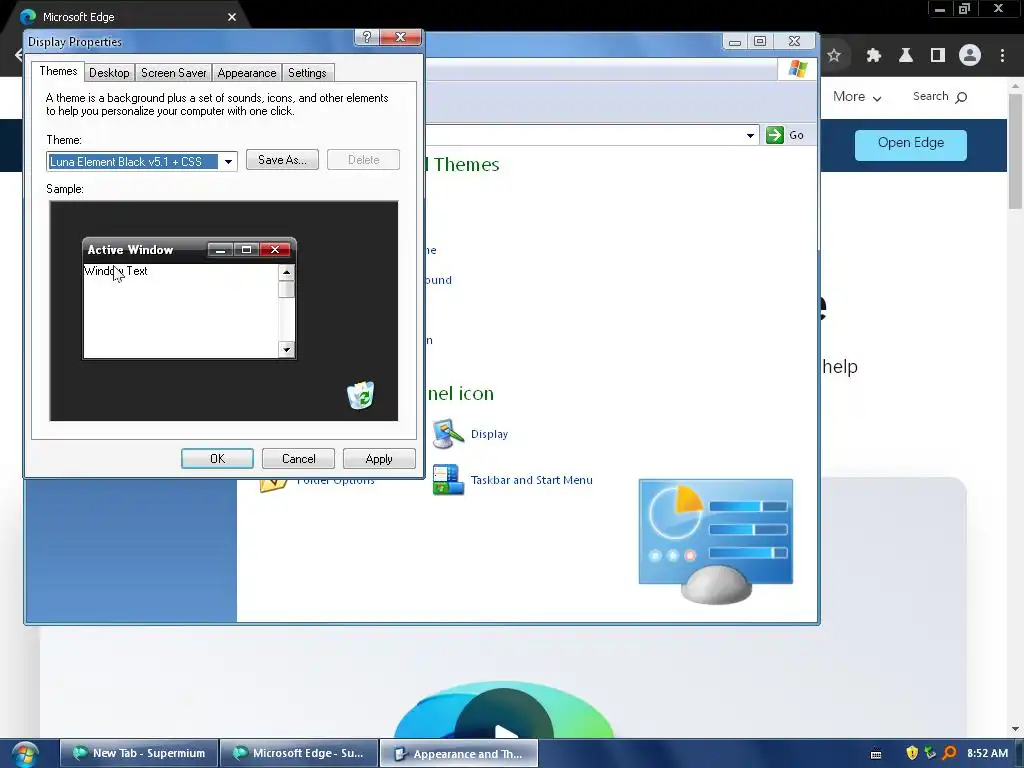This screenshot has width=1024, height=768.
Task: Click the security shield tray icon
Action: [912, 753]
